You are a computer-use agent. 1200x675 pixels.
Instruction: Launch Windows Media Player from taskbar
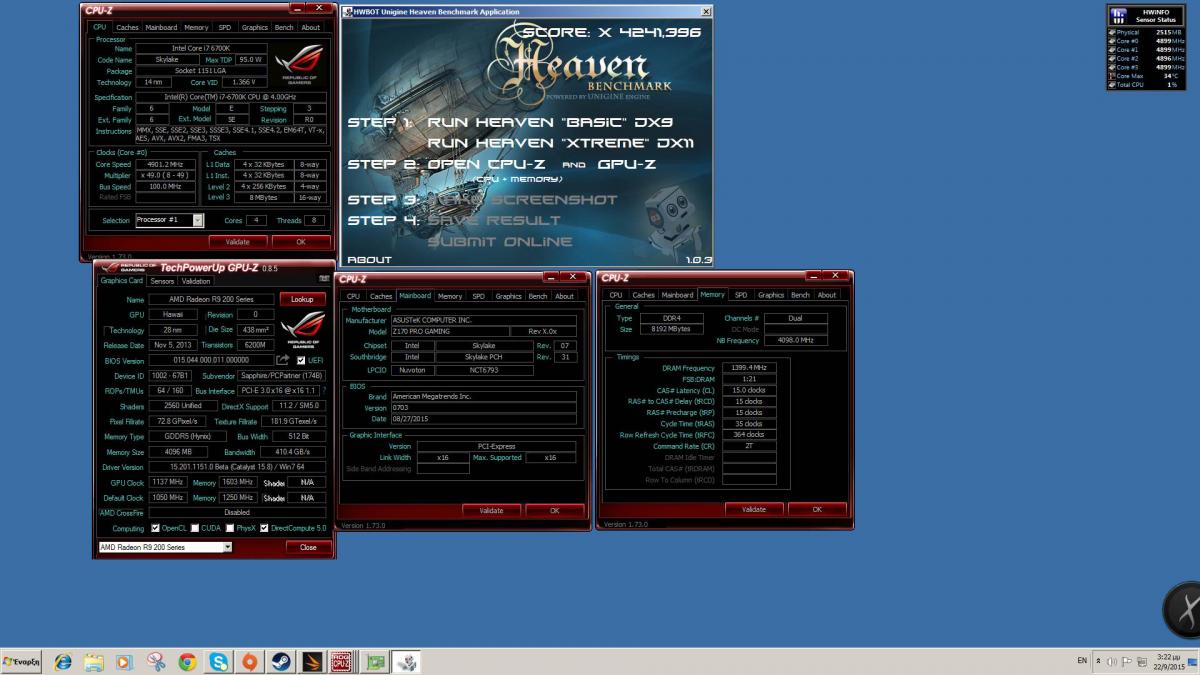point(124,662)
